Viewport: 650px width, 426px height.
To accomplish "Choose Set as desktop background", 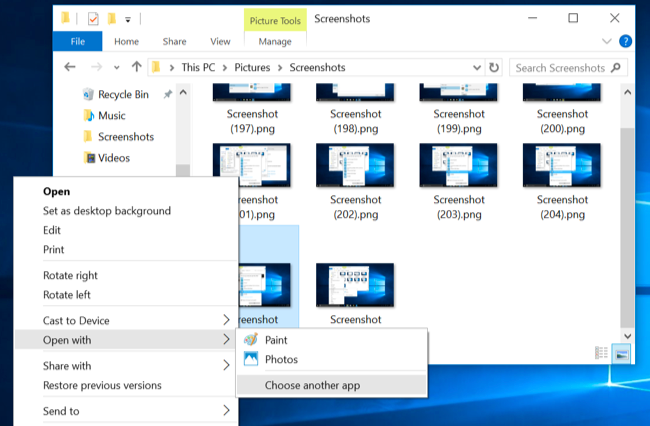I will click(106, 211).
